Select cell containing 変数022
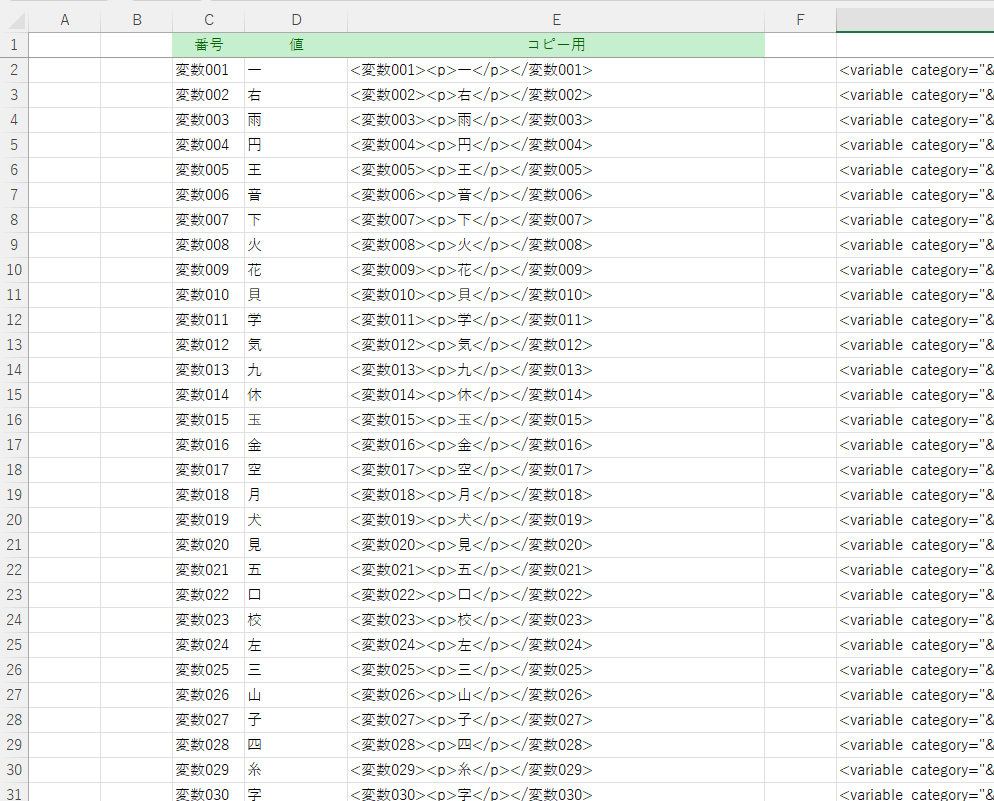 [209, 595]
